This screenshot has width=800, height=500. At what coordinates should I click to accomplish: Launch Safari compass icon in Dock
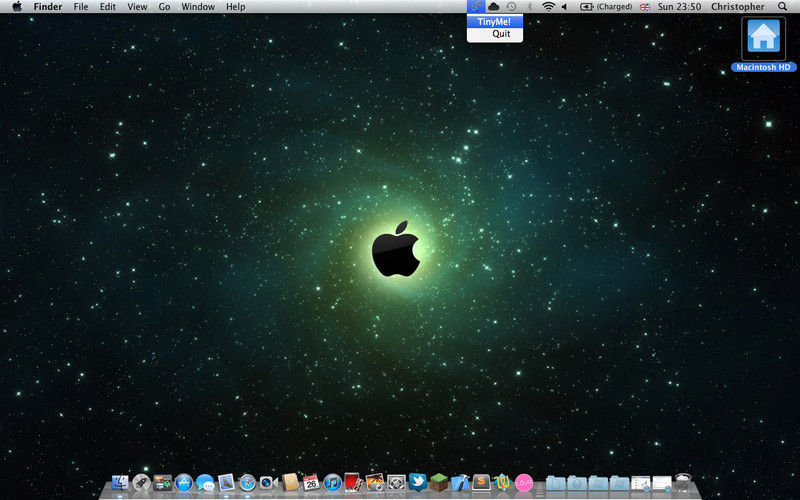pyautogui.click(x=247, y=482)
